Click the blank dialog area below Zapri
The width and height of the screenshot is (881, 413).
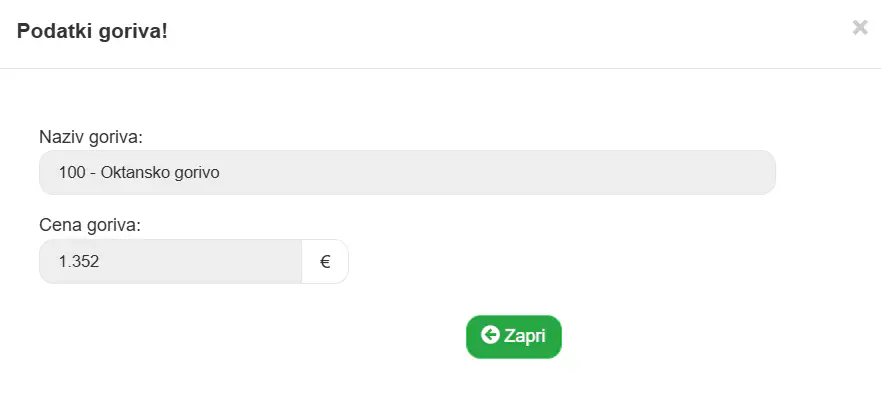click(x=514, y=387)
